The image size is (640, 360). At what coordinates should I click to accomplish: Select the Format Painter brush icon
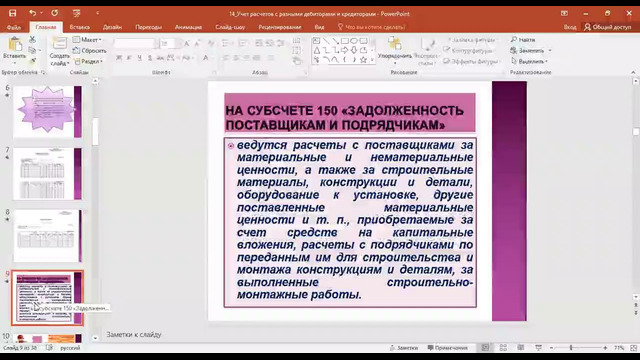coord(32,61)
